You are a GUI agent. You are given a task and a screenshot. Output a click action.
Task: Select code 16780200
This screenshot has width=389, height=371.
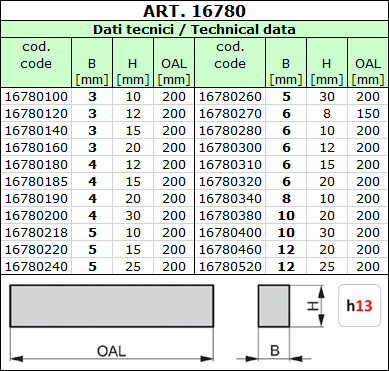[x=36, y=216]
